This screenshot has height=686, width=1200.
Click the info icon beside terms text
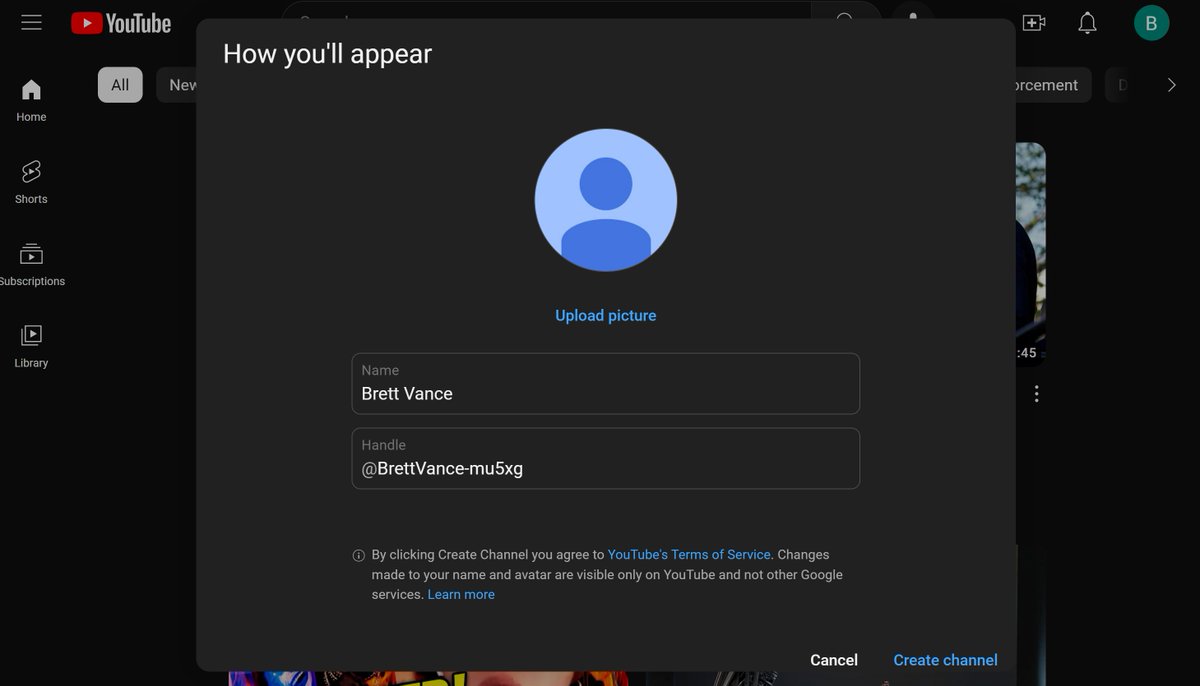pos(359,555)
